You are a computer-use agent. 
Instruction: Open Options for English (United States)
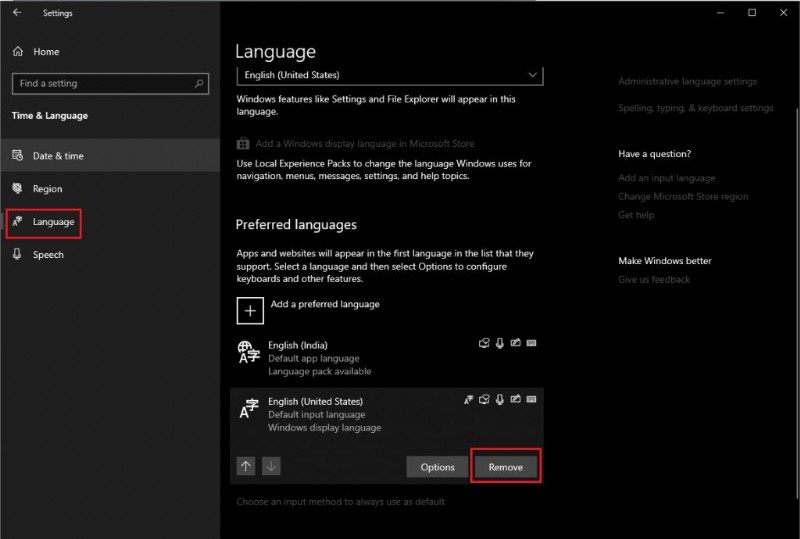click(437, 467)
